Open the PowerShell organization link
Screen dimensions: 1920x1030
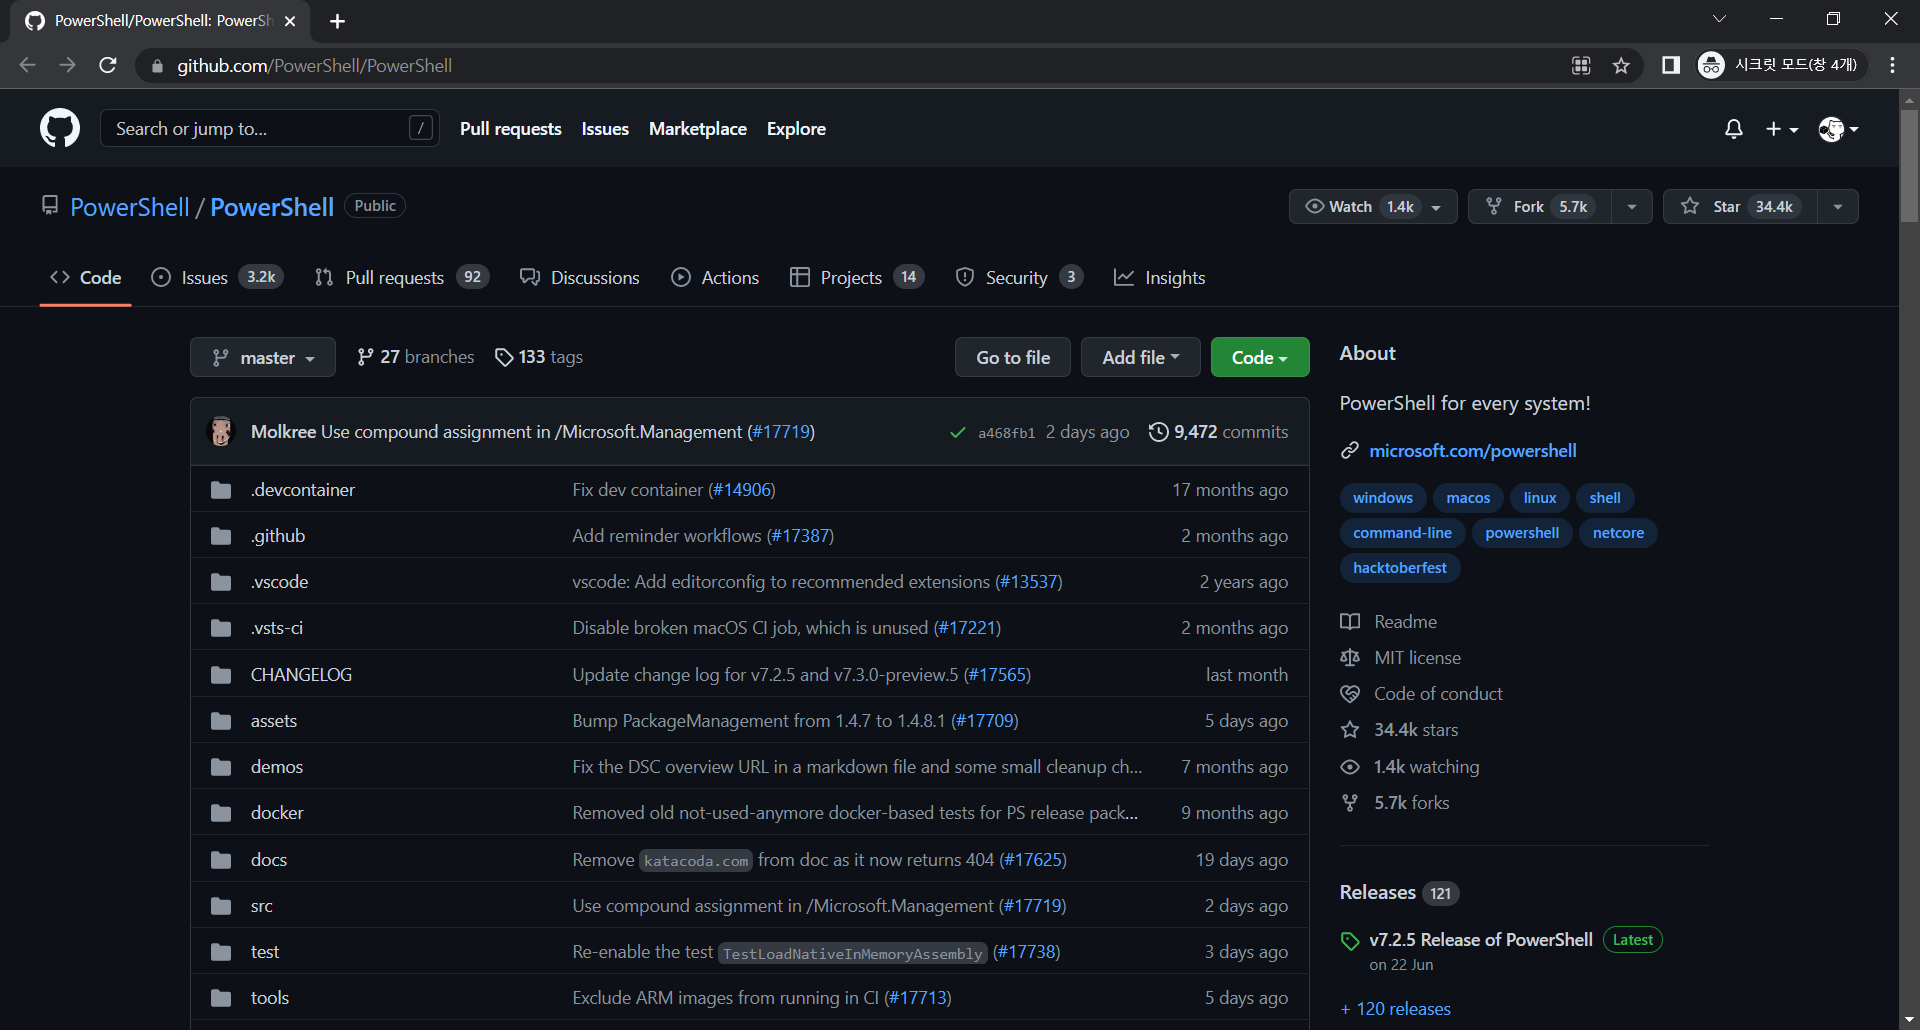coord(129,207)
